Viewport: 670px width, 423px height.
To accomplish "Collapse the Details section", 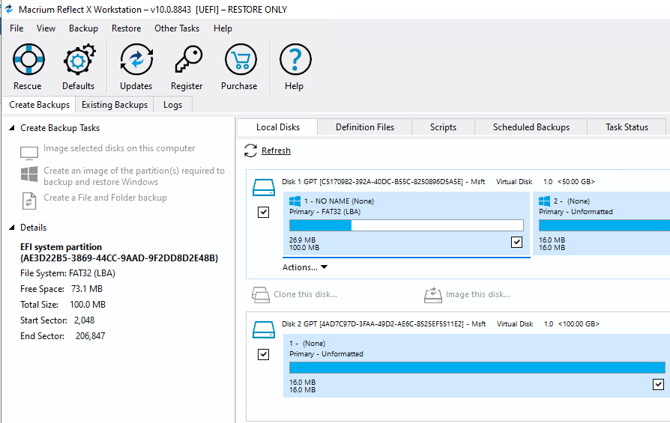I will (x=11, y=228).
